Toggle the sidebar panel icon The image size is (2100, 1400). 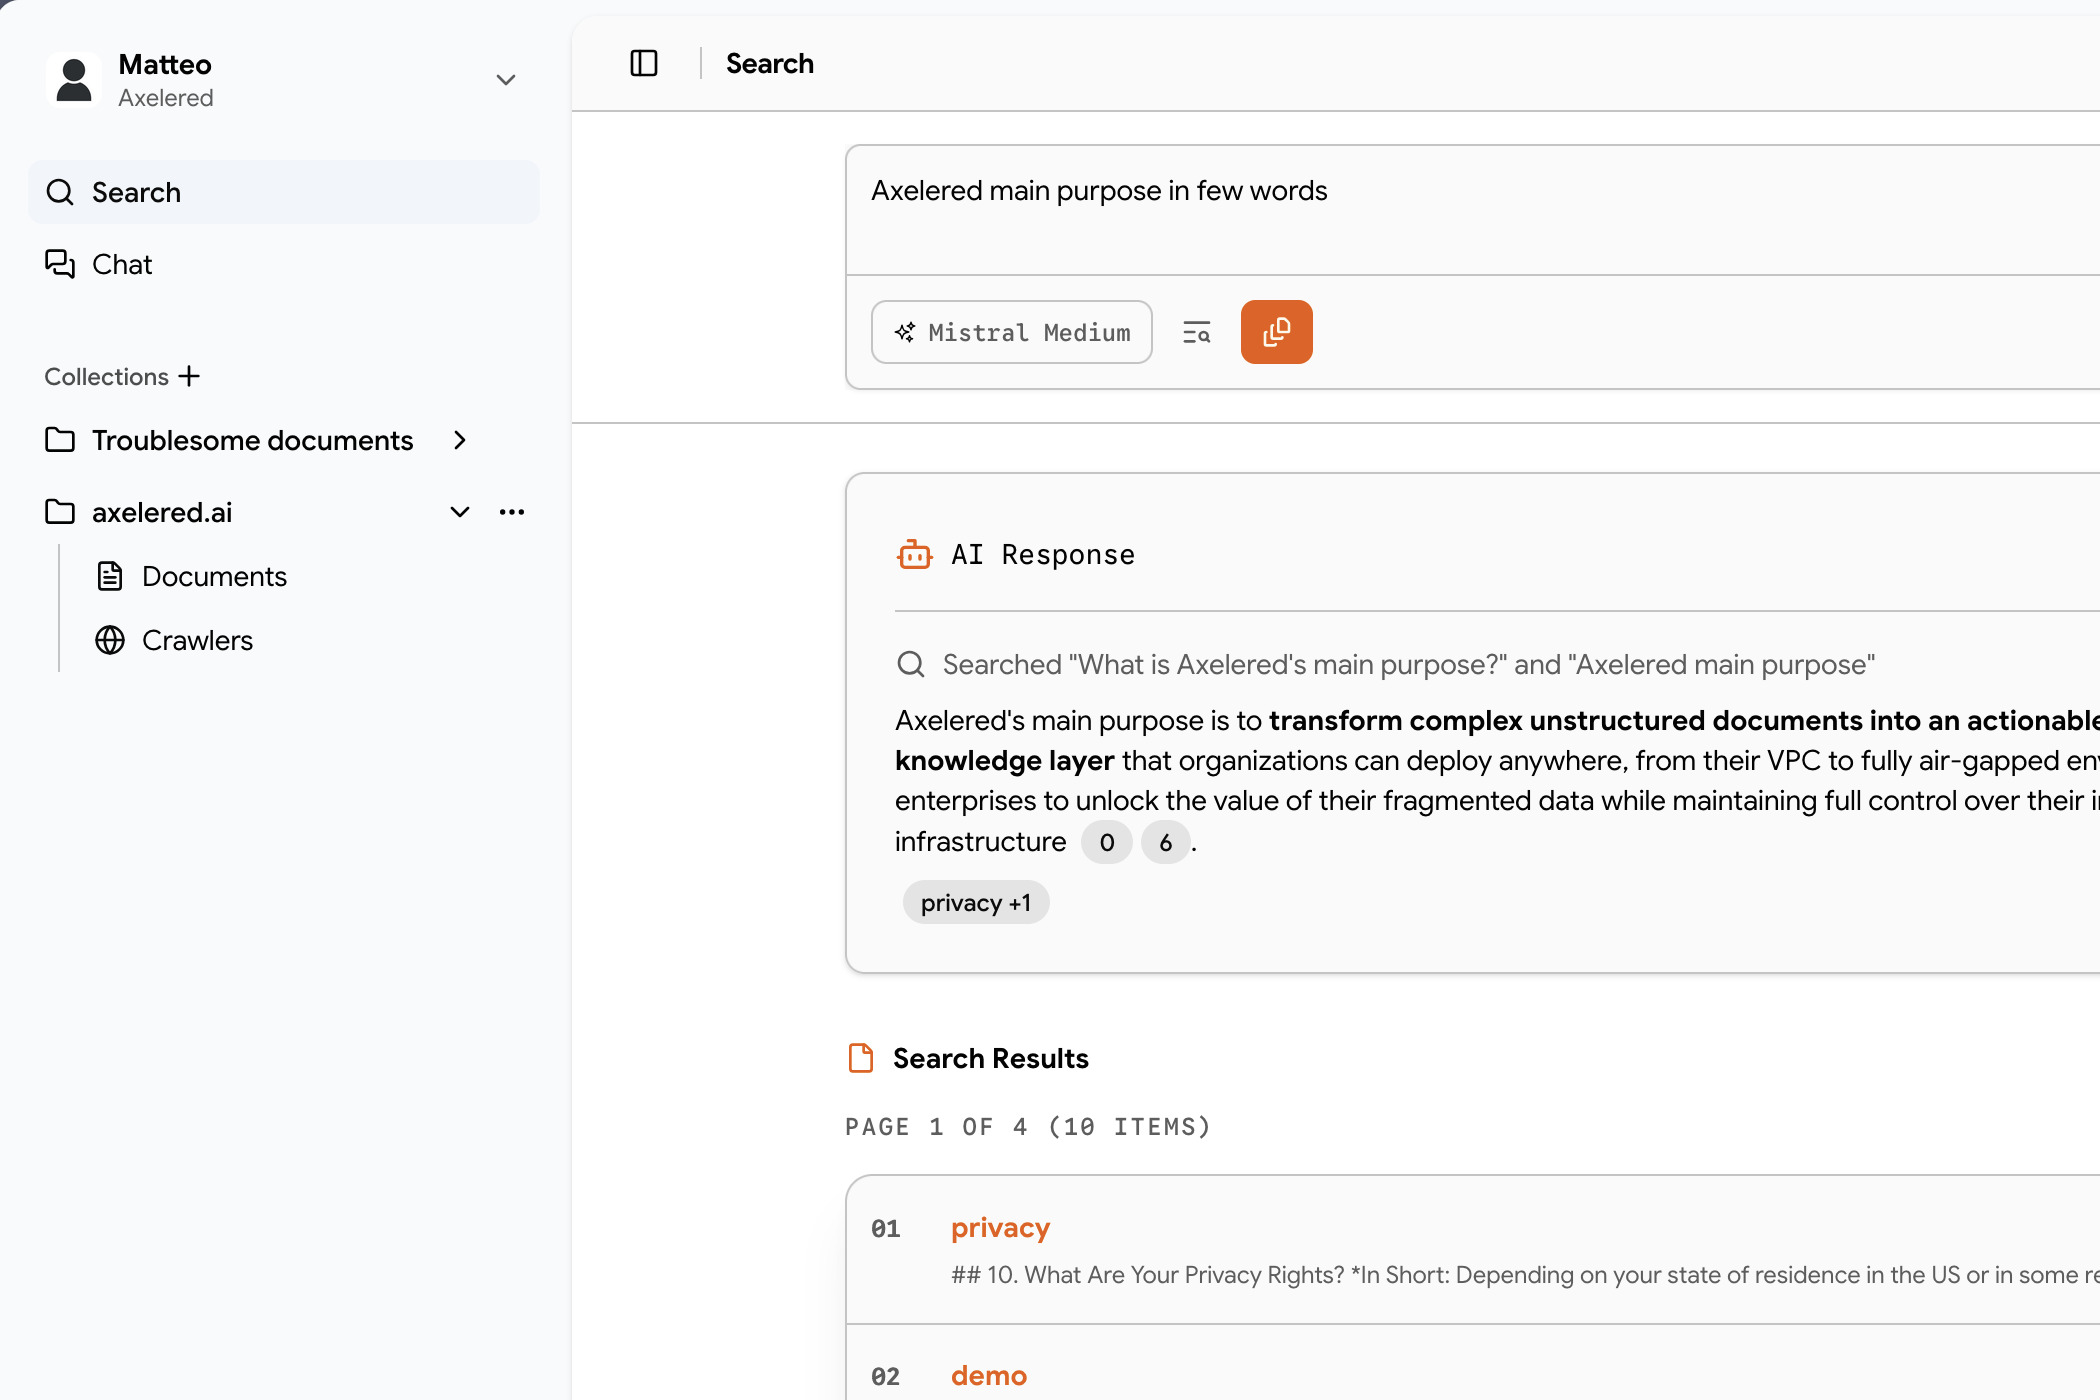point(643,63)
